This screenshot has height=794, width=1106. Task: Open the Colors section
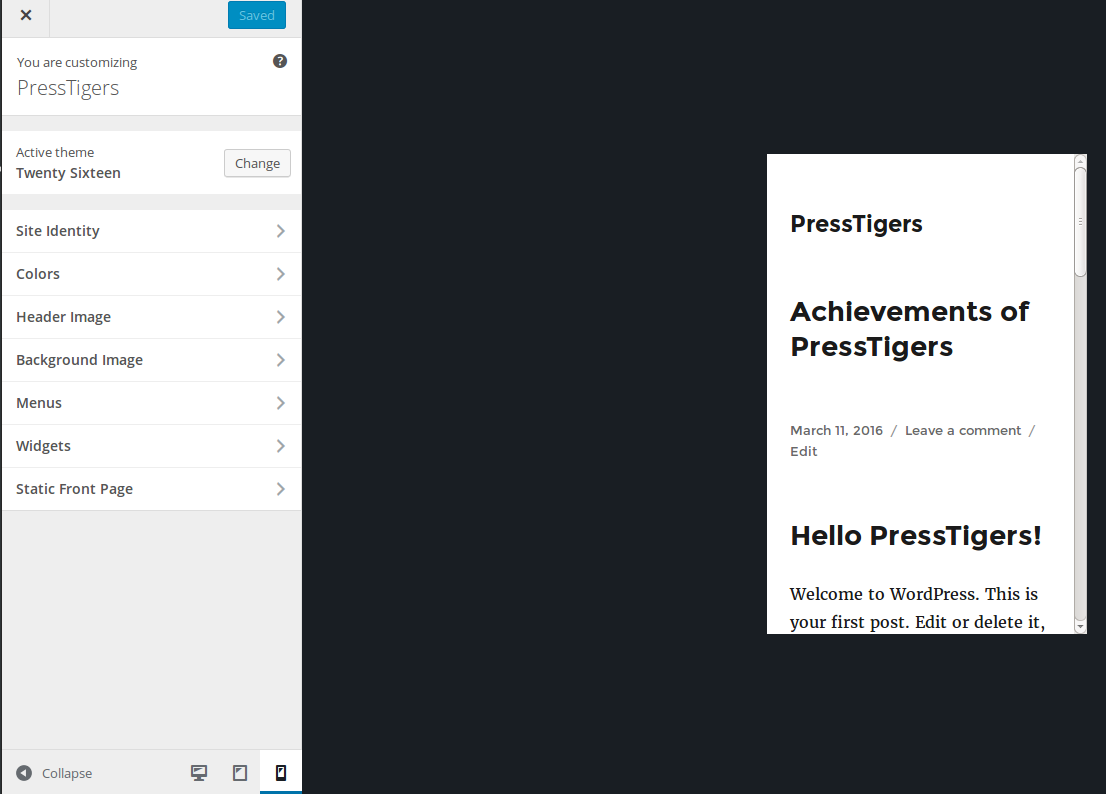point(152,274)
